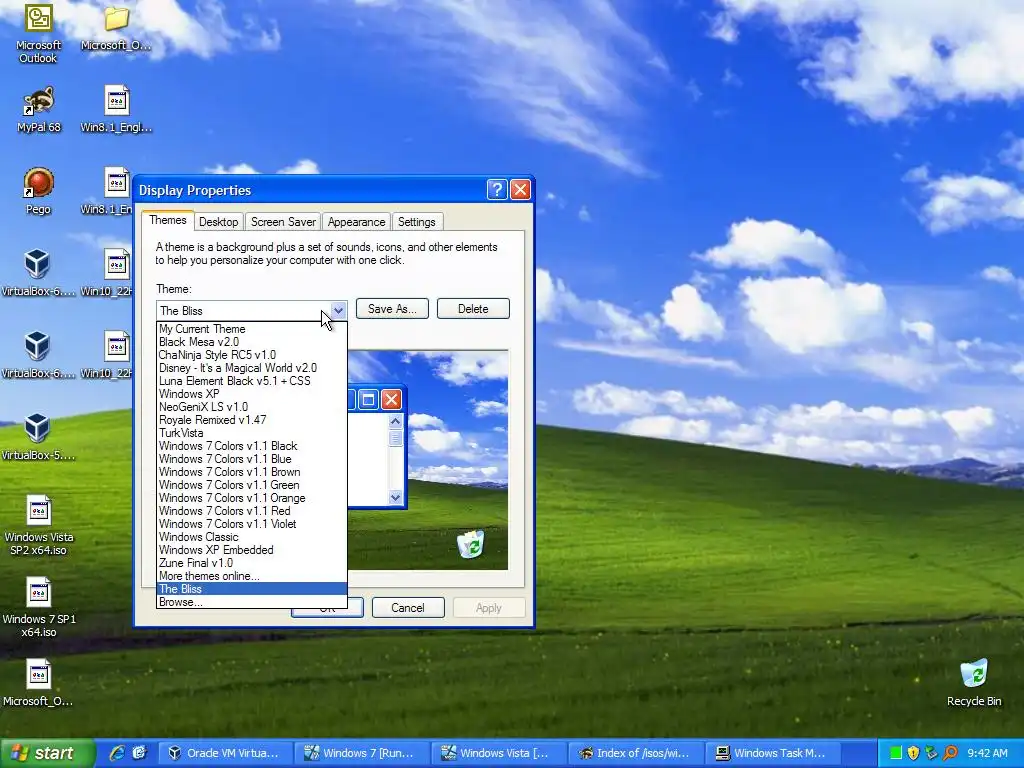Select the Windows XP theme entry
Image resolution: width=1024 pixels, height=768 pixels.
tap(251, 394)
